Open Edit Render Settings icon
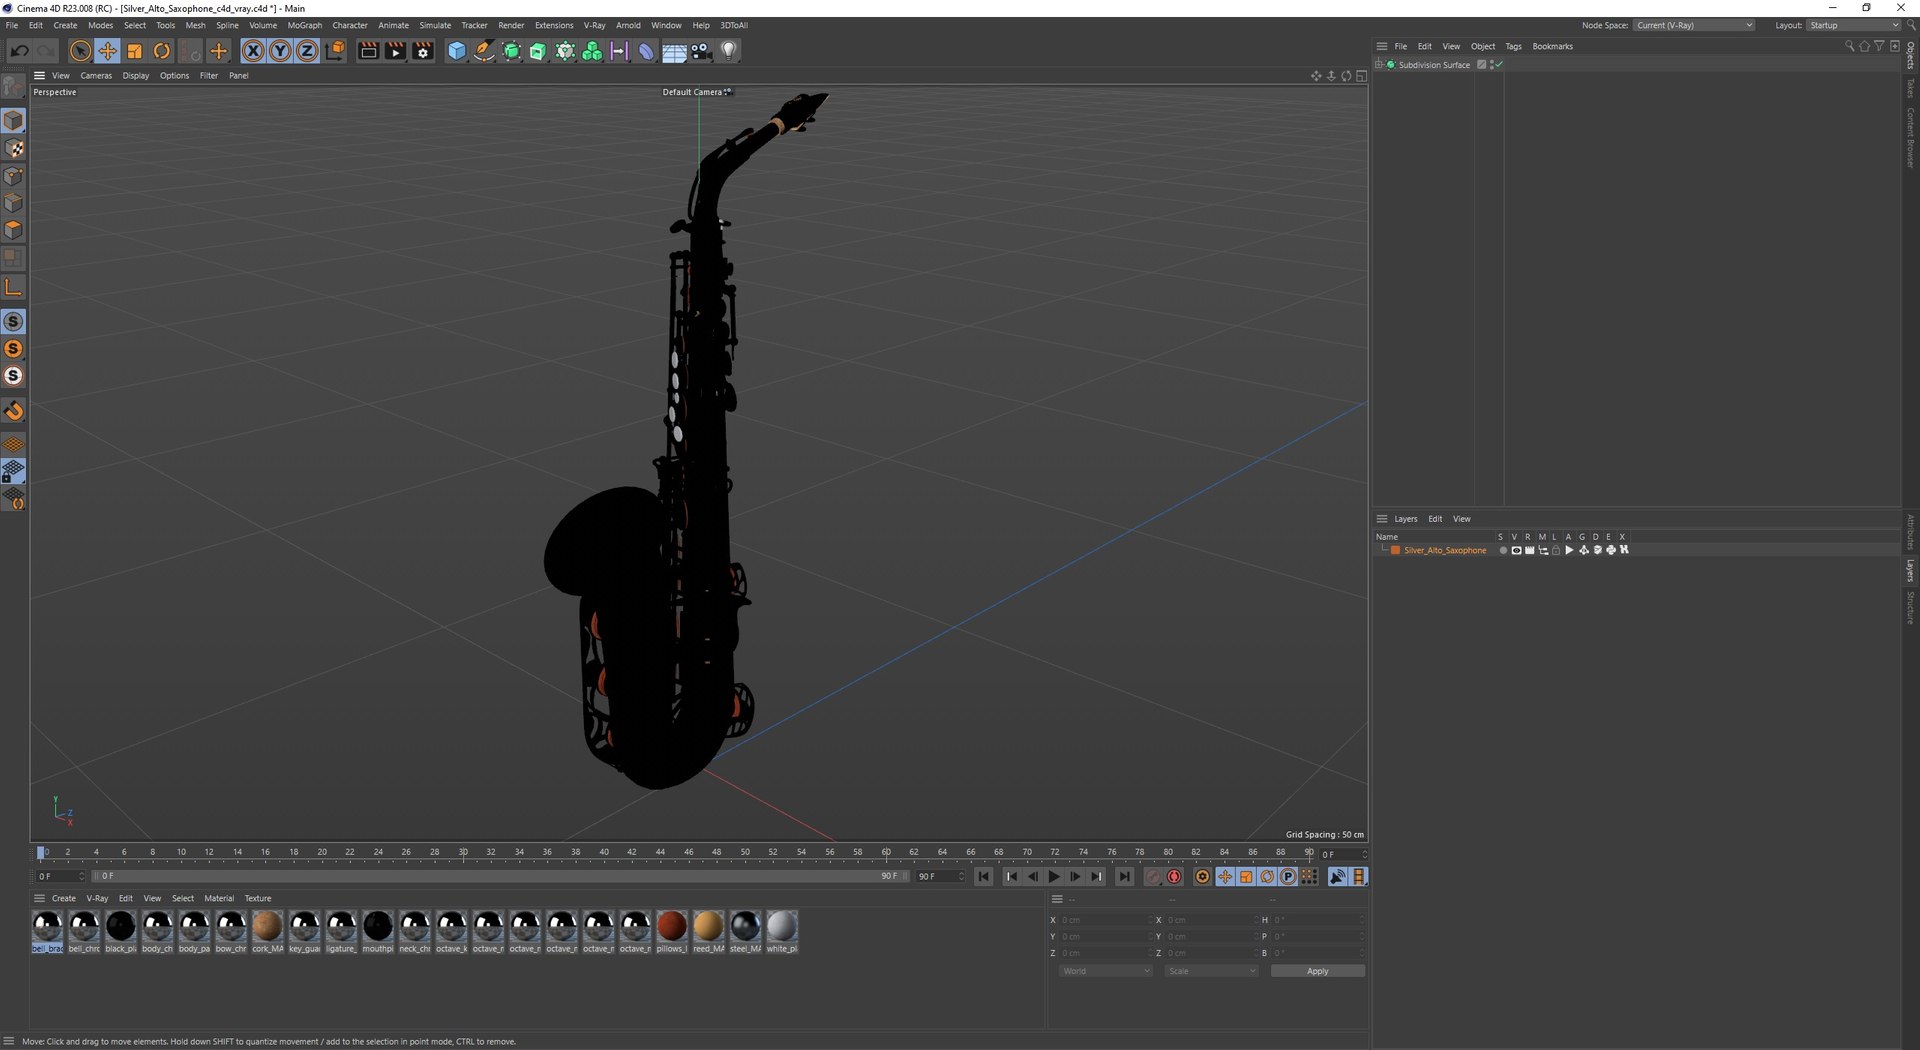 coord(423,51)
